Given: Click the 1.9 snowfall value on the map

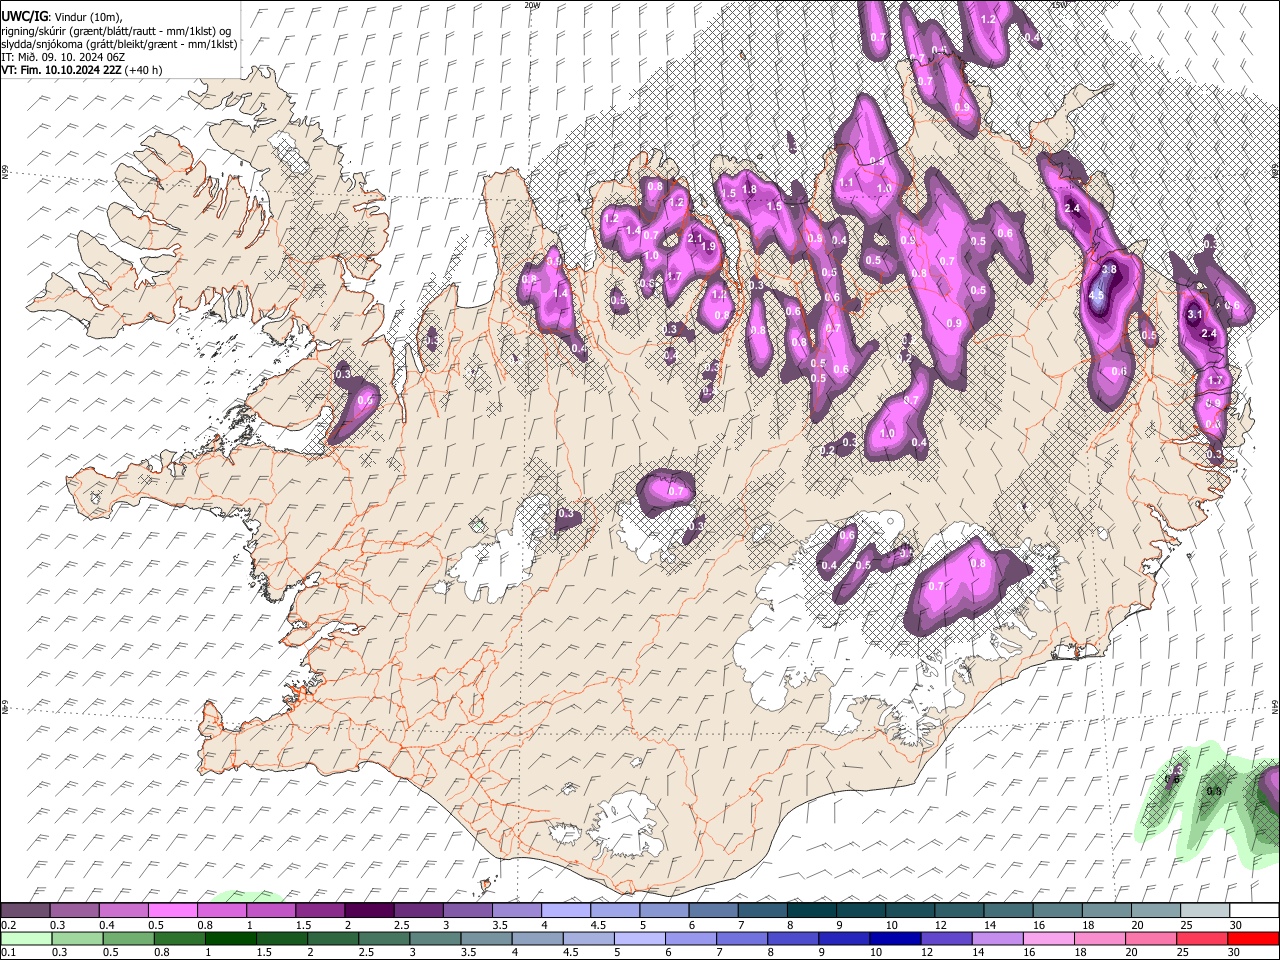Looking at the screenshot, I should coord(709,247).
